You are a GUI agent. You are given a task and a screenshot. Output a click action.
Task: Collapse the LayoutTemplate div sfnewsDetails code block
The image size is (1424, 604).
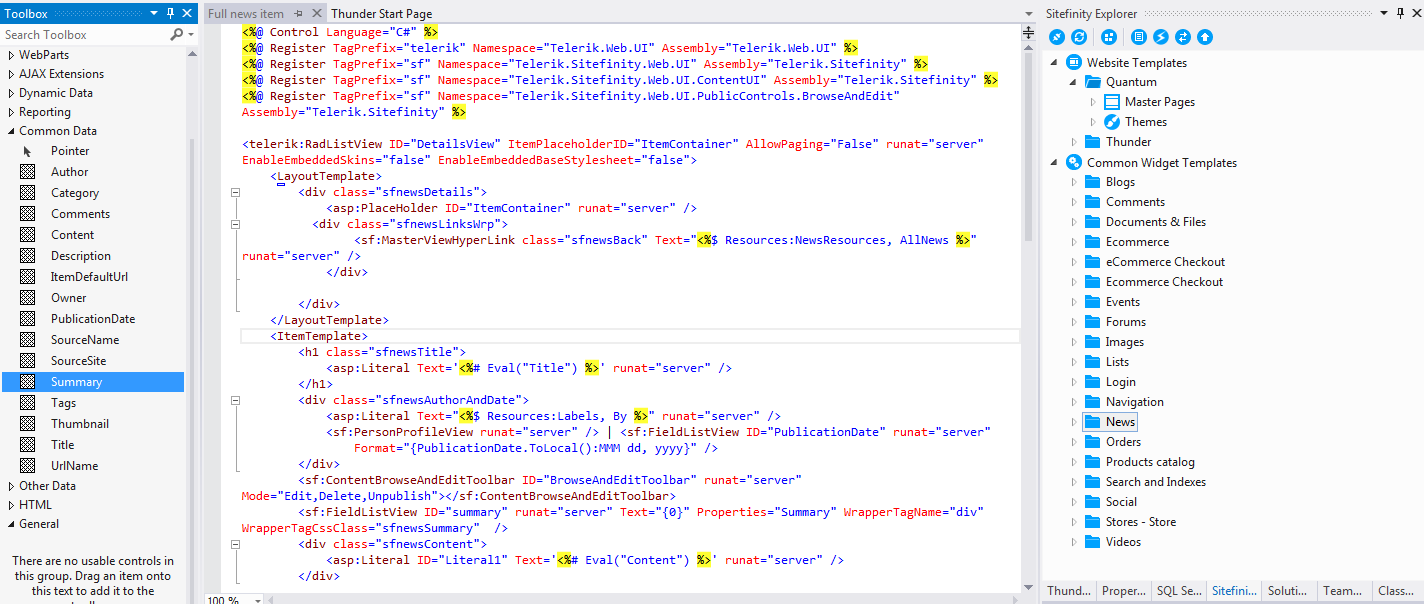[236, 192]
